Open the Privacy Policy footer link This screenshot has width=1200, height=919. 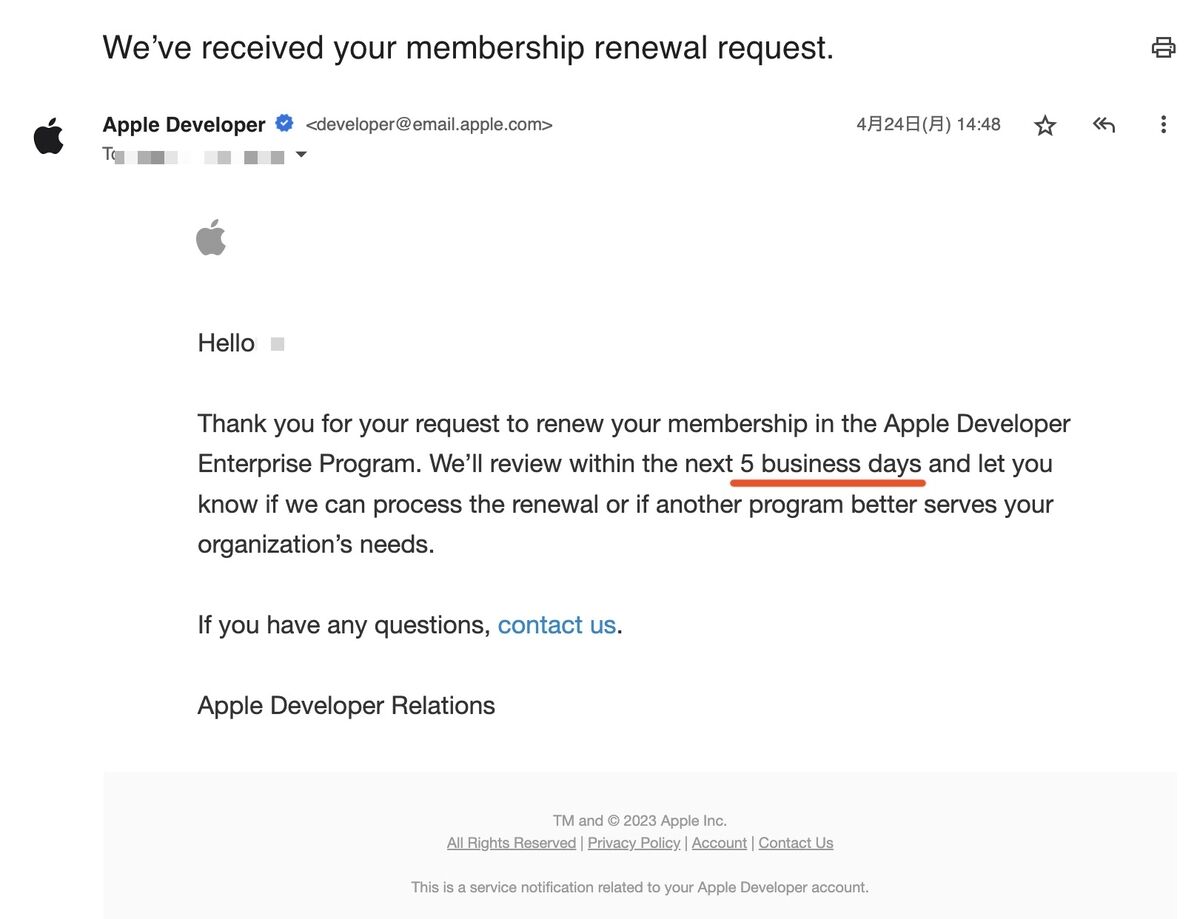[634, 843]
